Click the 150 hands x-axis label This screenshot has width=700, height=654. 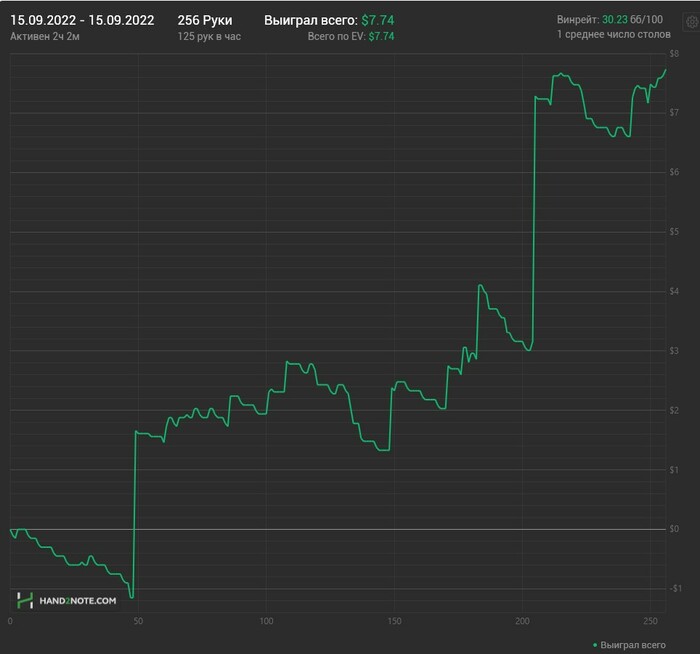395,621
